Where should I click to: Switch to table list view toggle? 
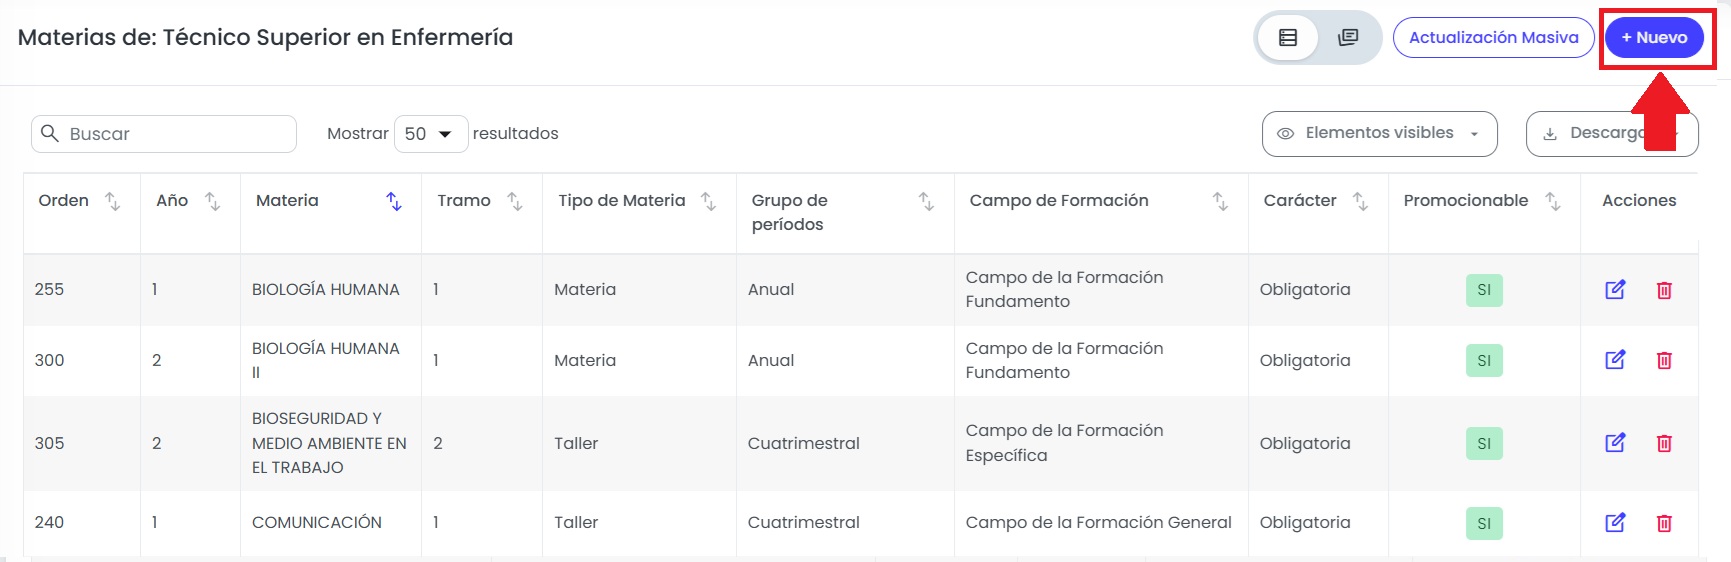[x=1288, y=38]
